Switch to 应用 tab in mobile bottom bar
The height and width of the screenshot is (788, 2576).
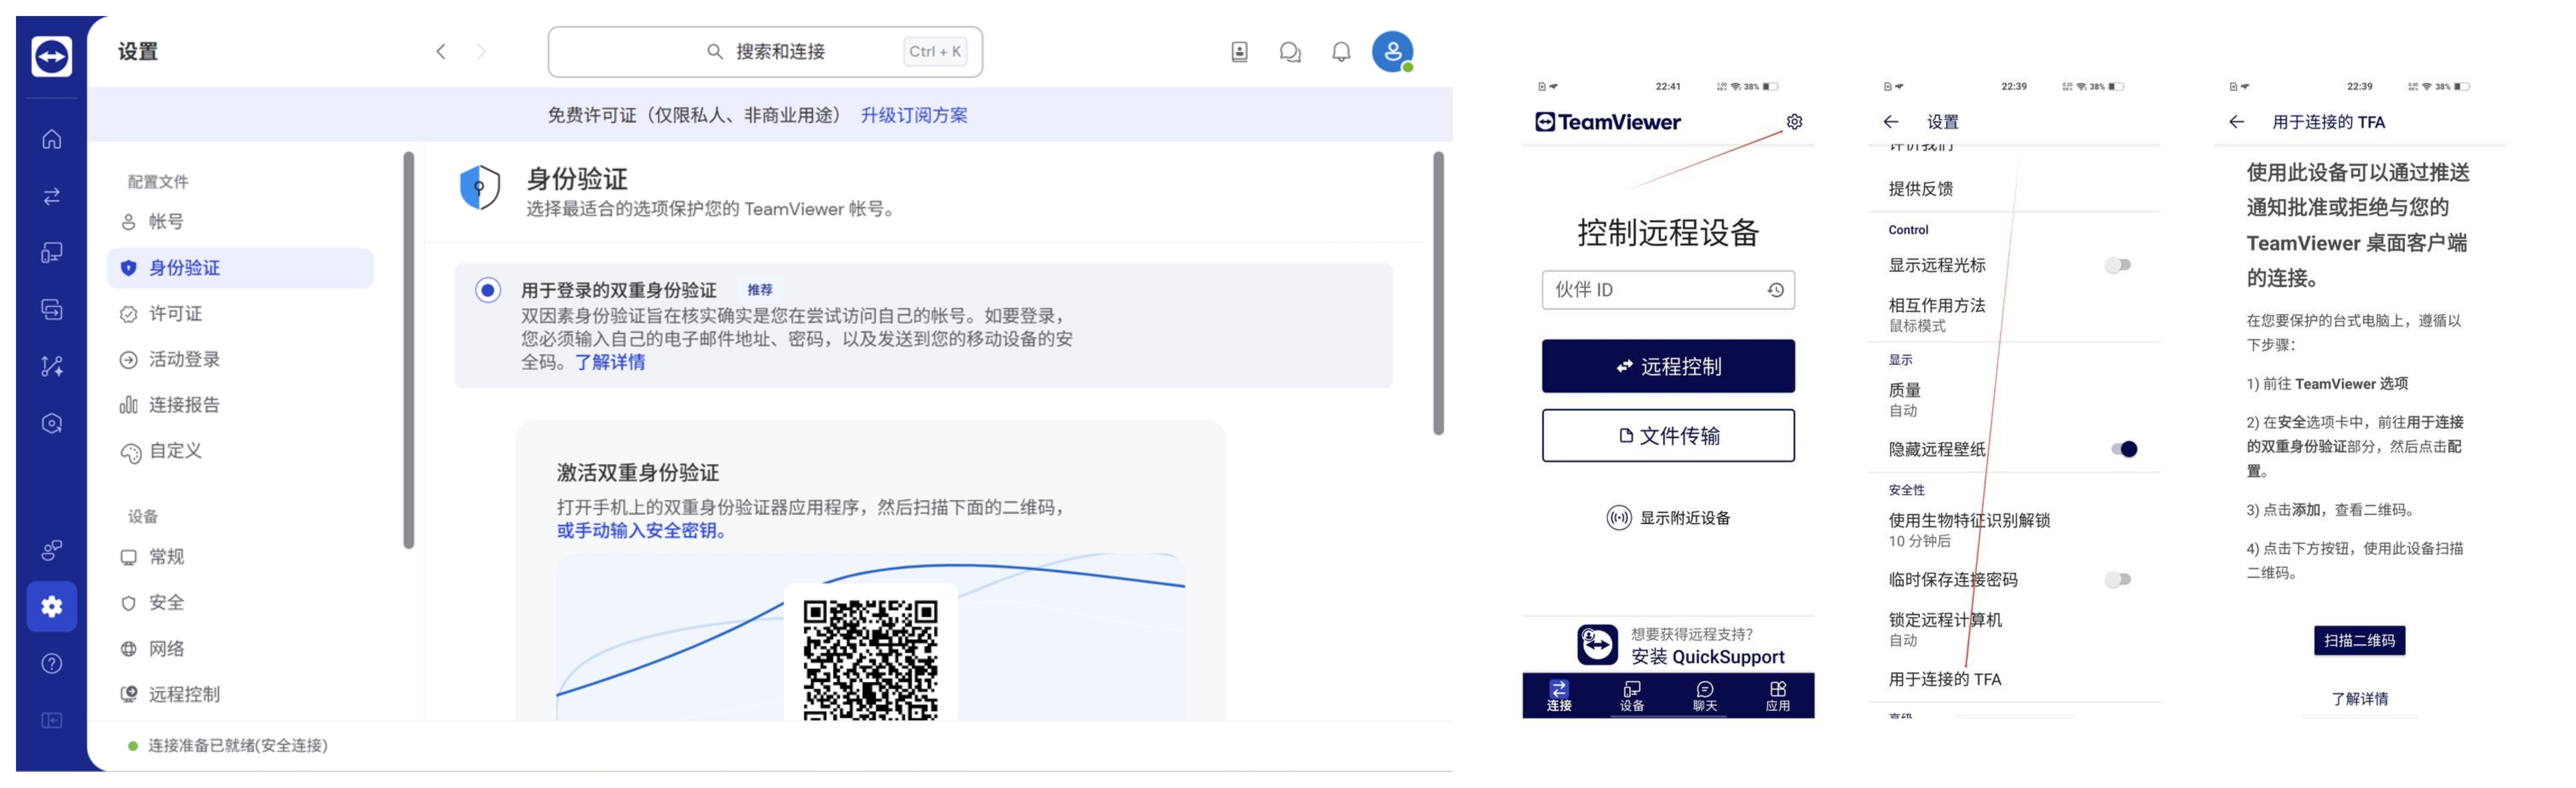pyautogui.click(x=1777, y=696)
